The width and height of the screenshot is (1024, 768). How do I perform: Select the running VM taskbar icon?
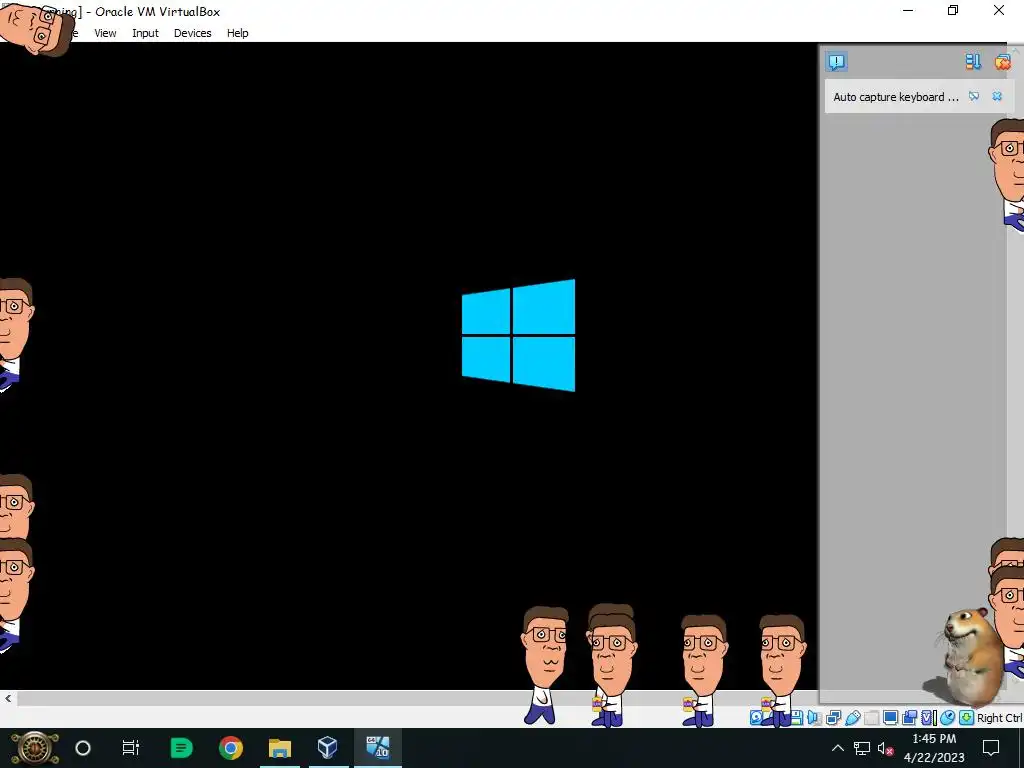377,747
